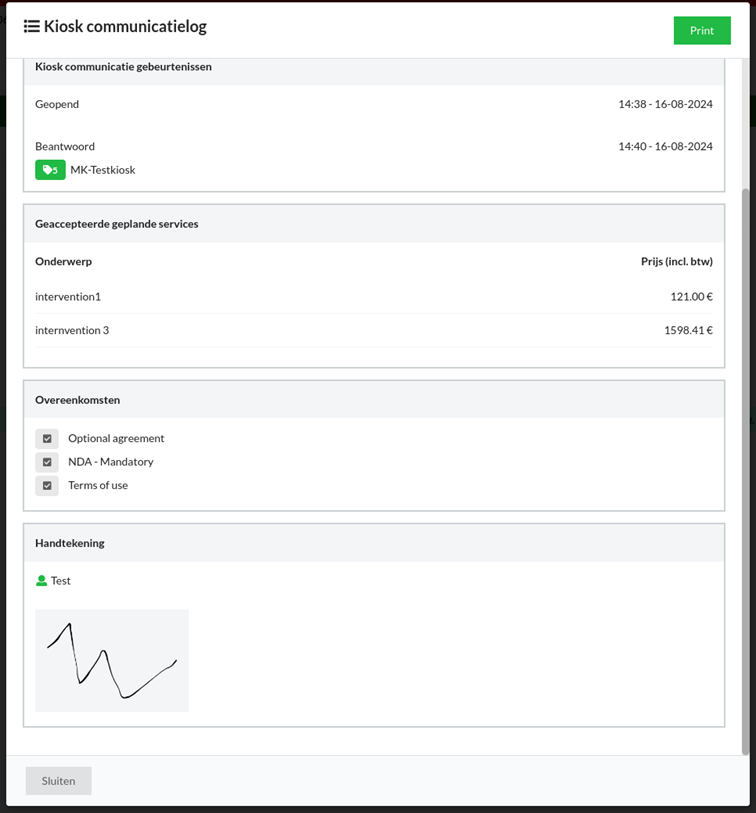Image resolution: width=756 pixels, height=813 pixels.
Task: Select the intervention1 service row
Action: [373, 297]
